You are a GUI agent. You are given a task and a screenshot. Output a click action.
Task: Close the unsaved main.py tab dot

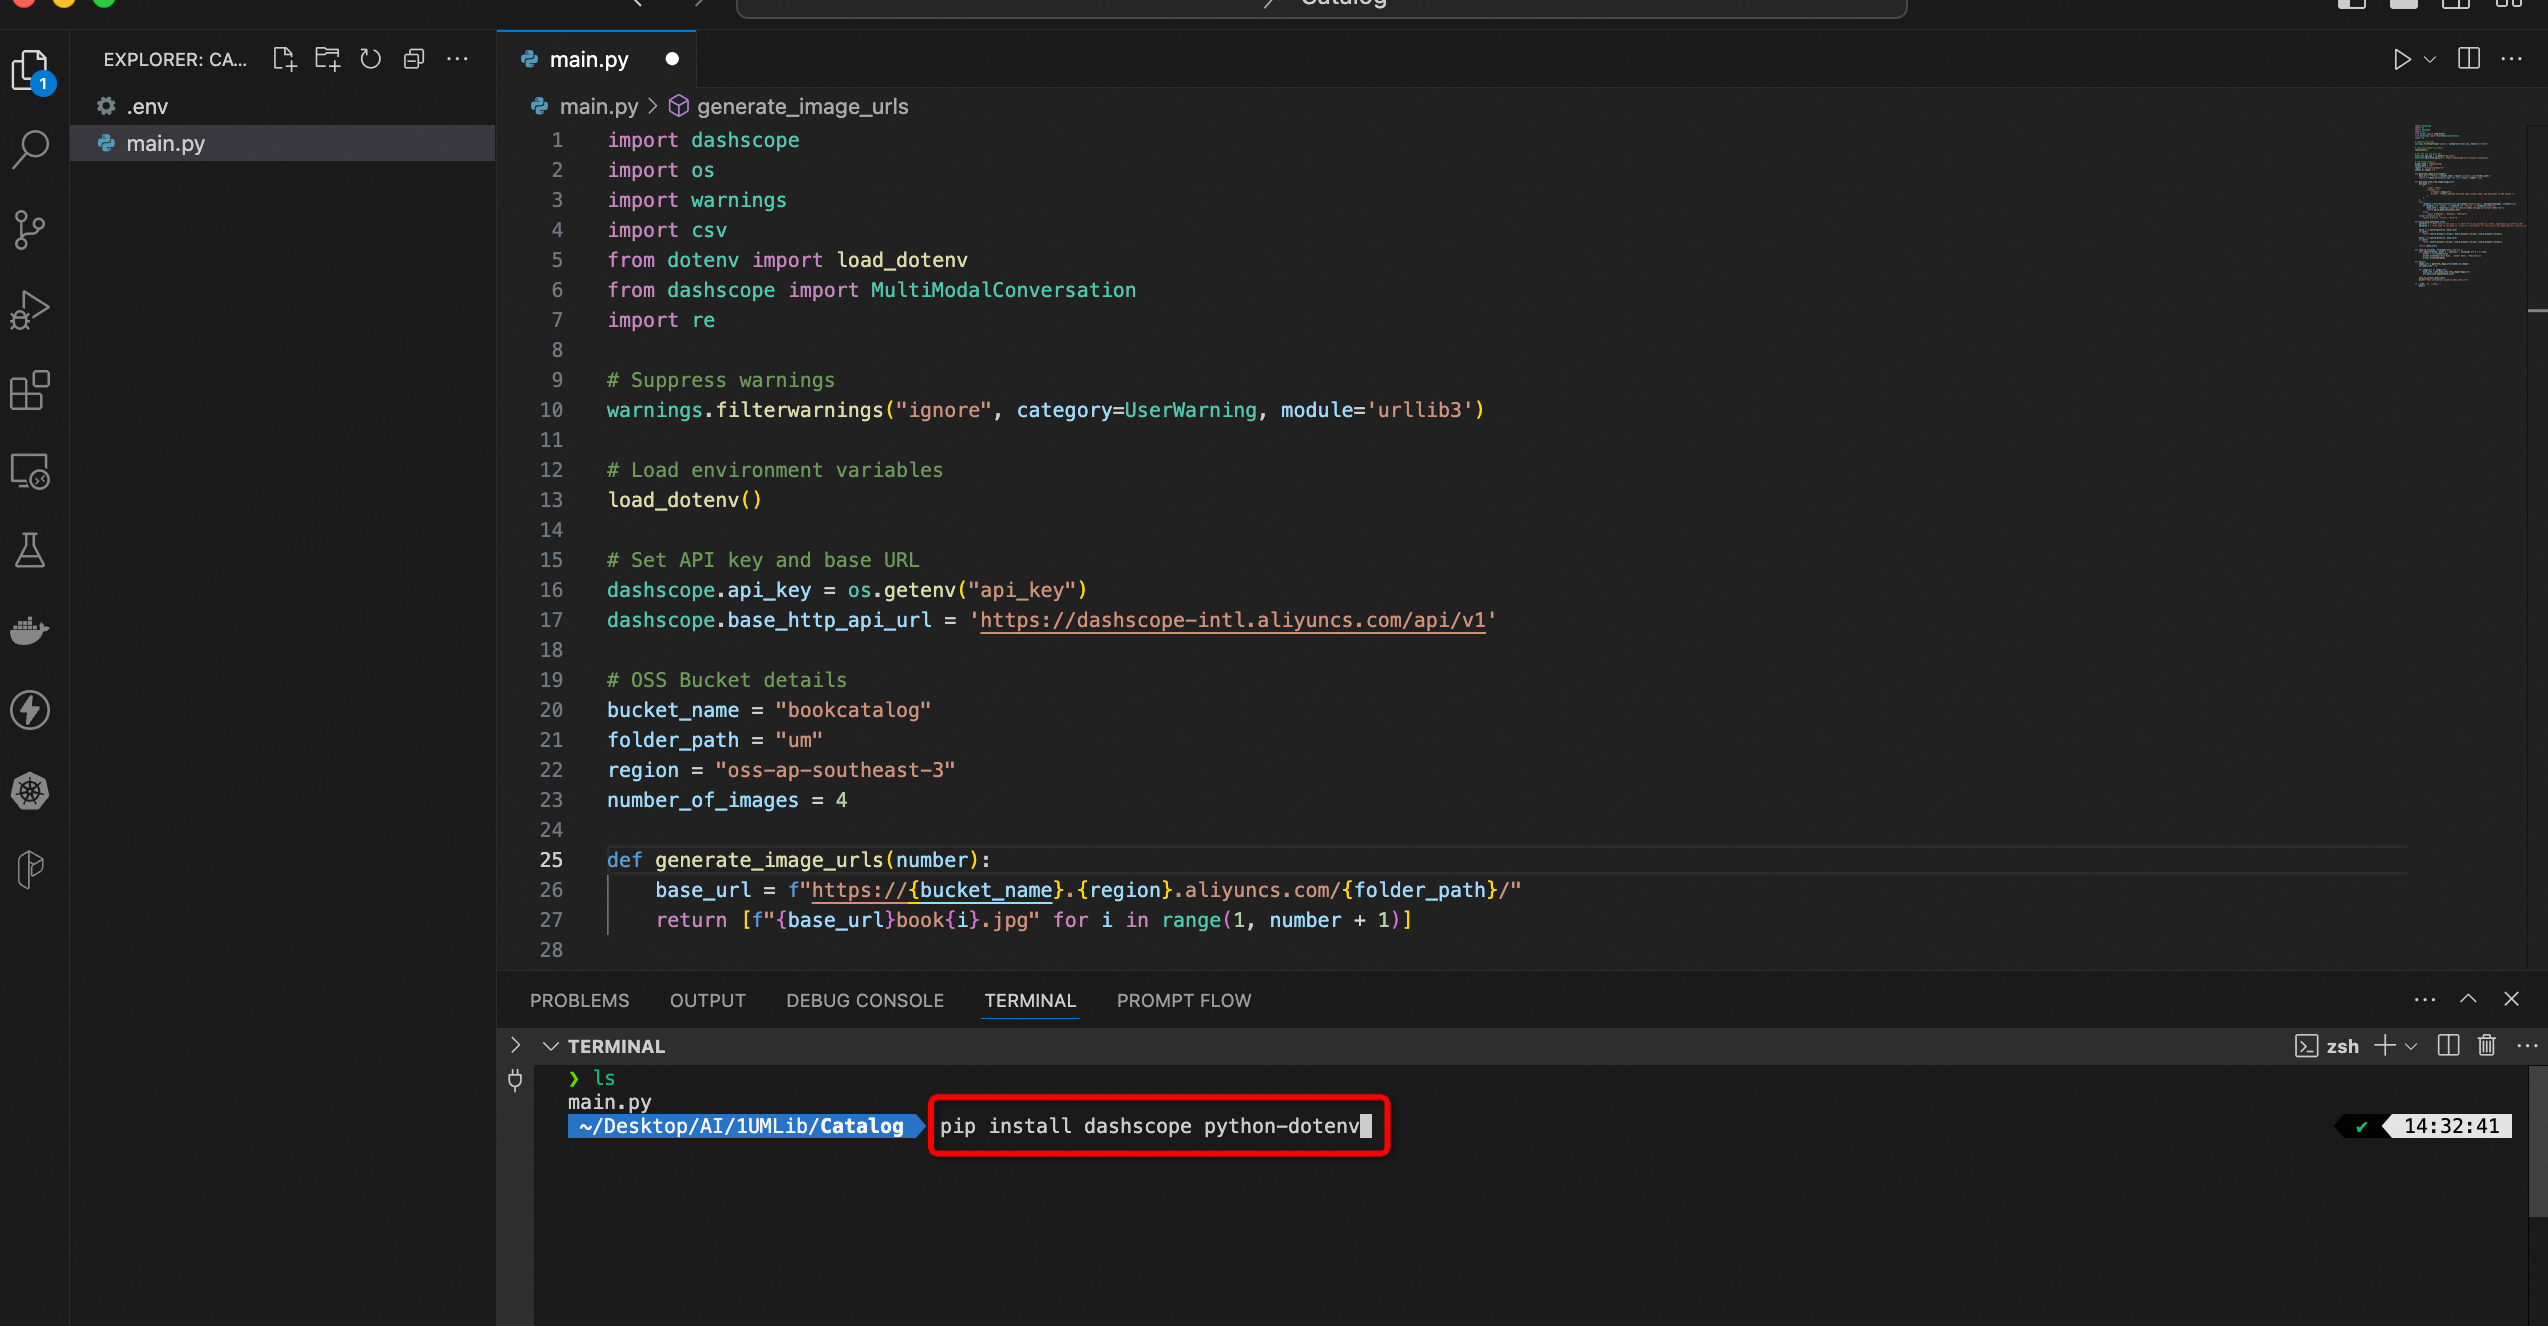[x=672, y=59]
